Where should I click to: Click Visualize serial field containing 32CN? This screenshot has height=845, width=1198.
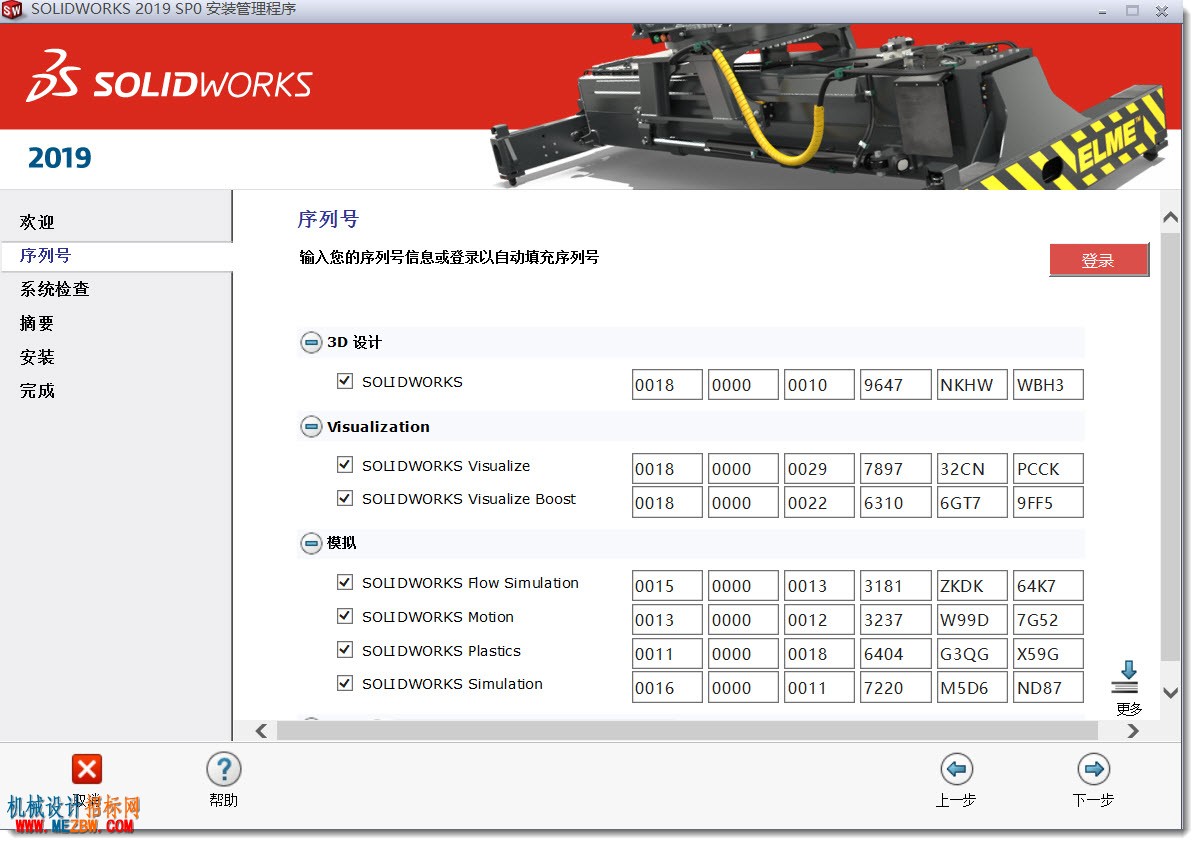click(972, 468)
